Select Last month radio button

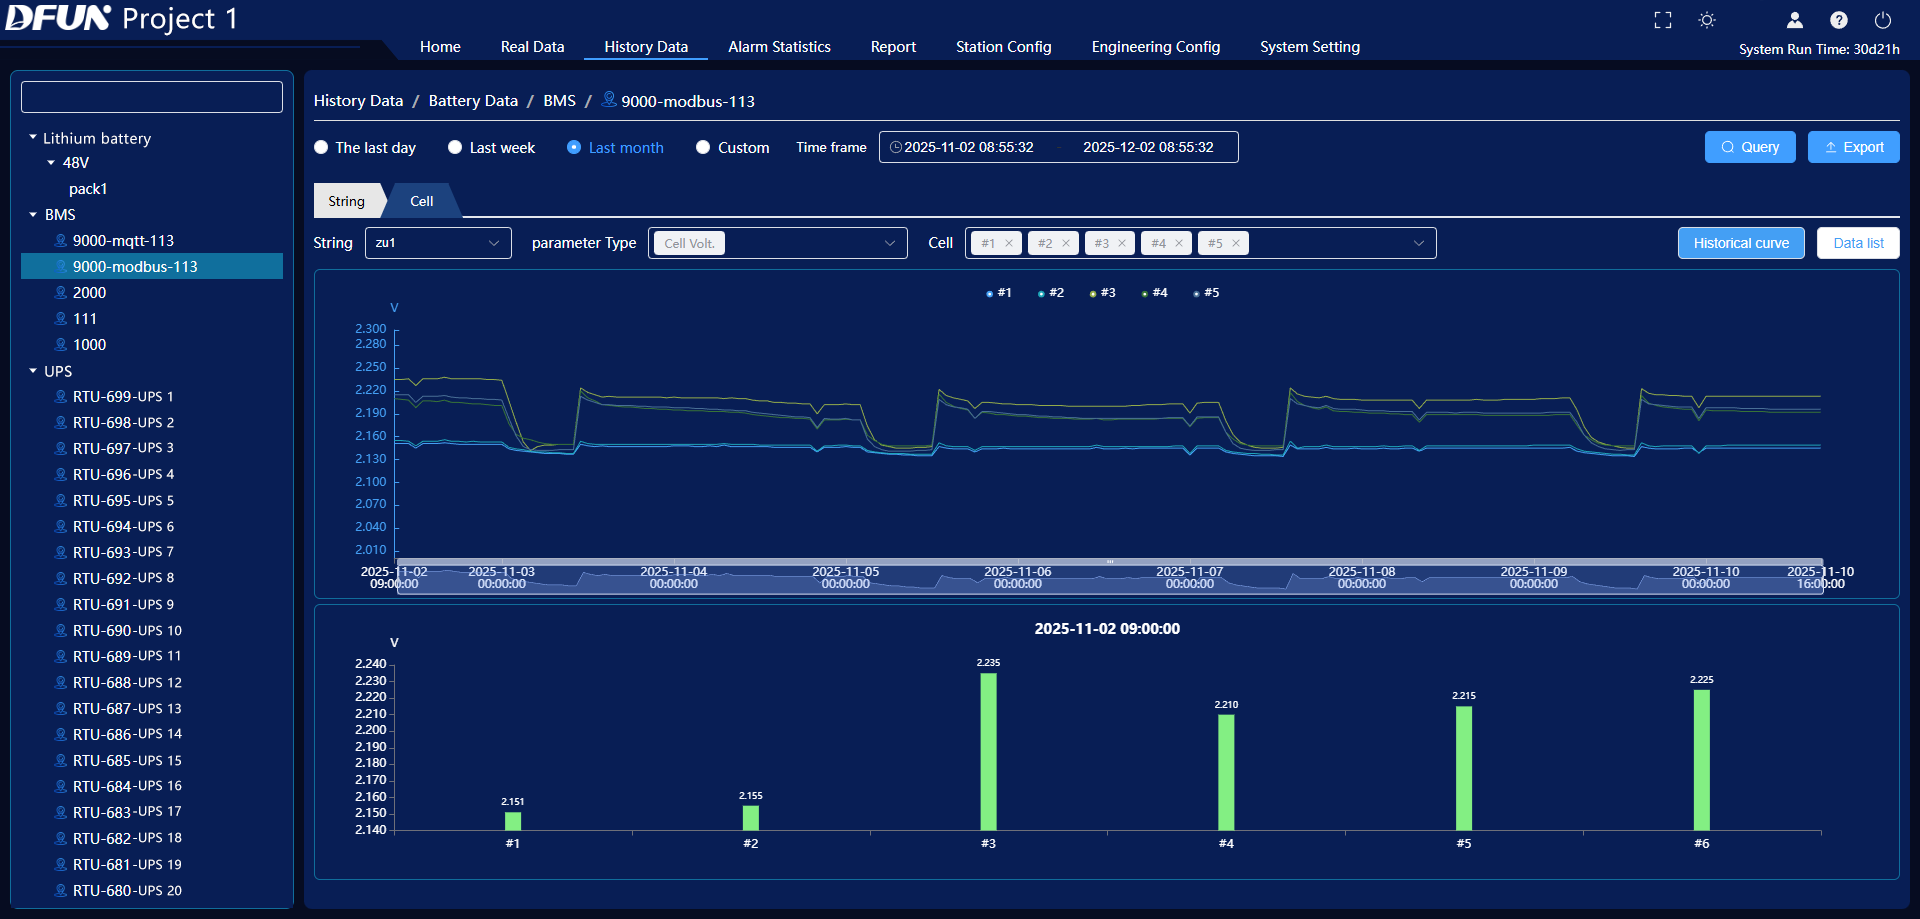(574, 147)
